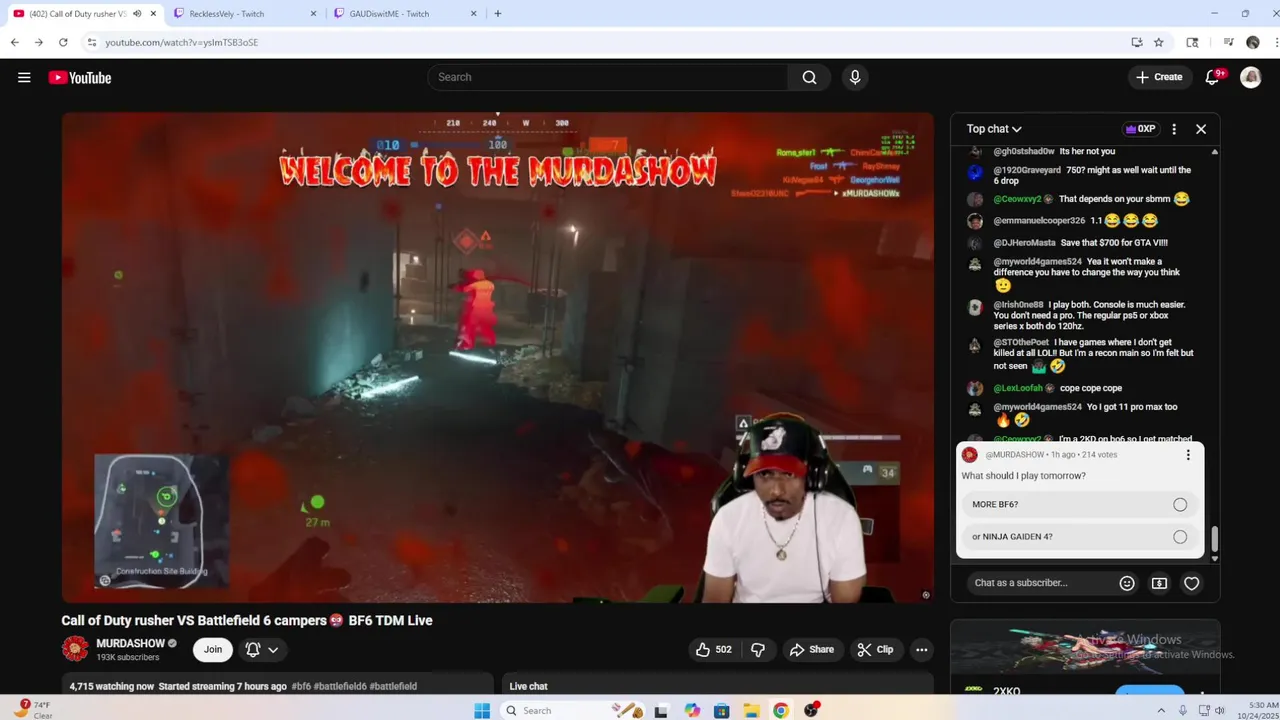Open a new Chrome tab
Screen dimensions: 1280x720
(x=498, y=14)
